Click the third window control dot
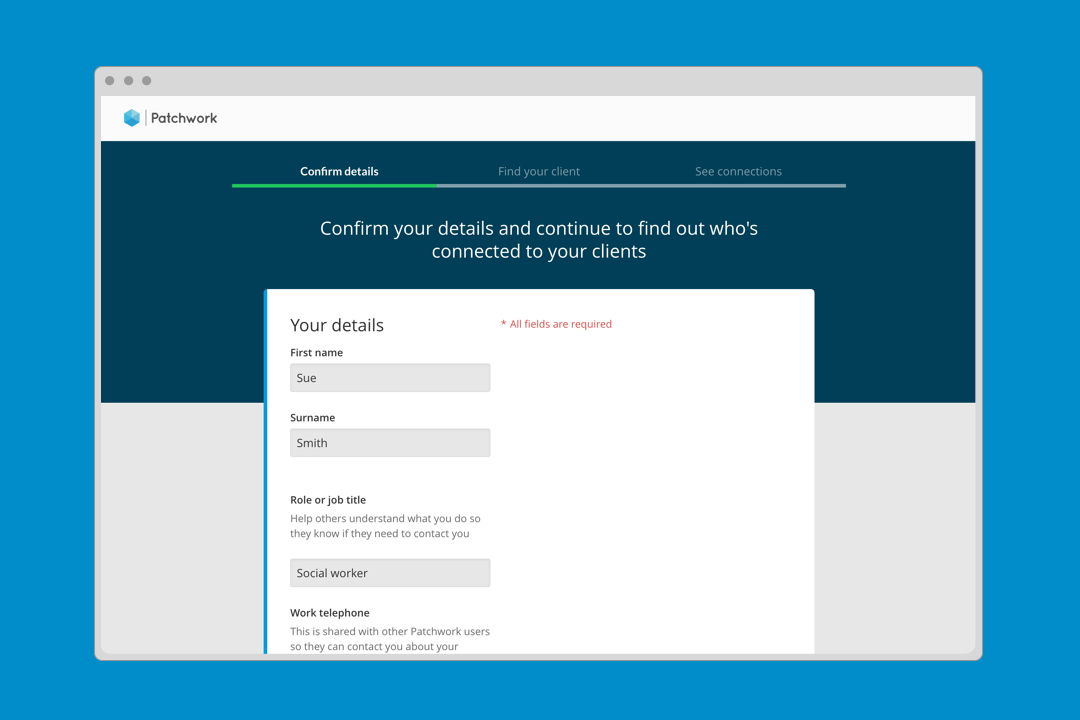 [147, 81]
